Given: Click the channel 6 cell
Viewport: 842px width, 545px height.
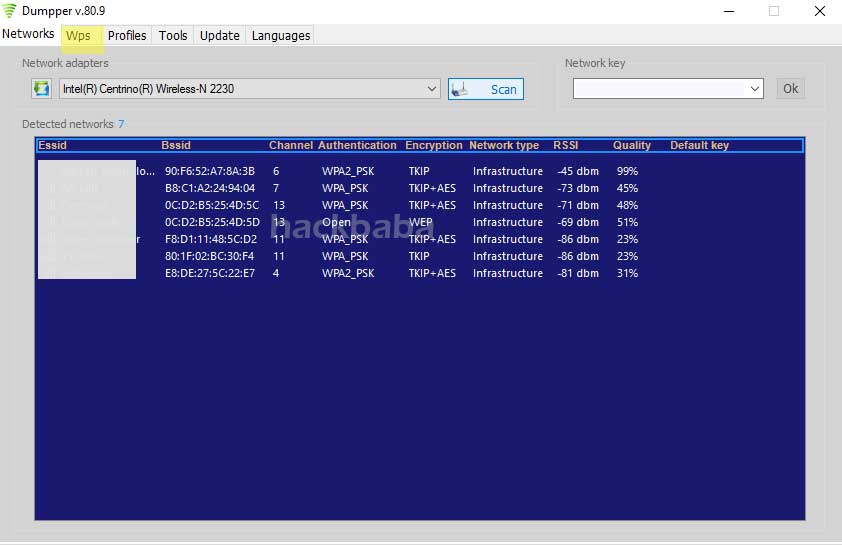Looking at the screenshot, I should pyautogui.click(x=276, y=171).
